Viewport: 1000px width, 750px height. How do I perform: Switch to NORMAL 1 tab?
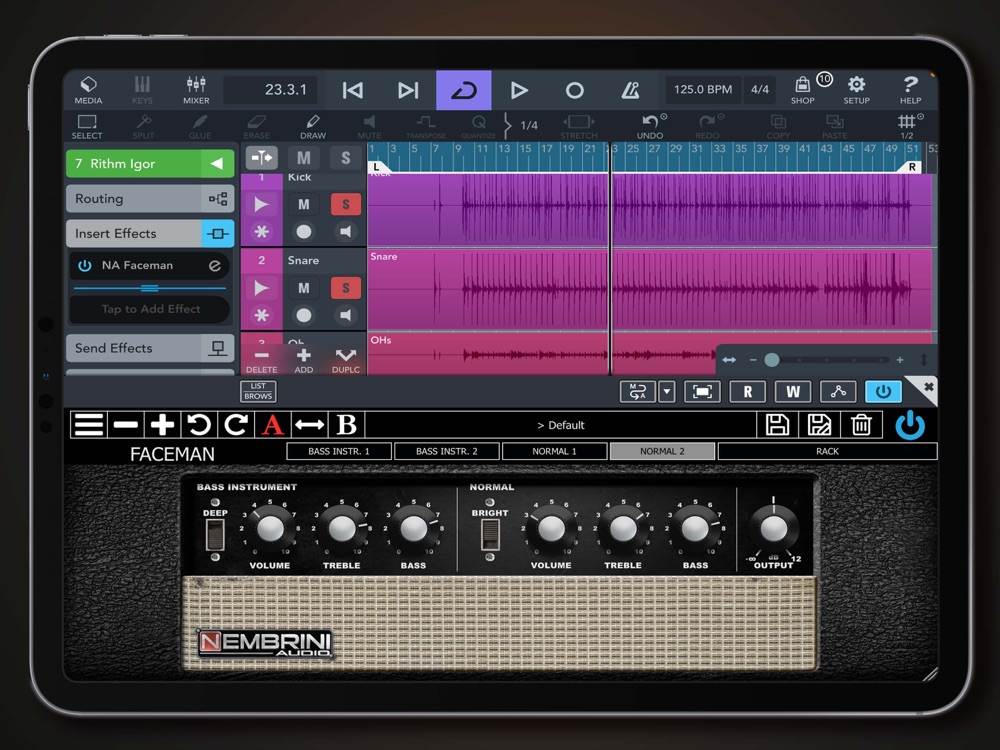point(554,451)
